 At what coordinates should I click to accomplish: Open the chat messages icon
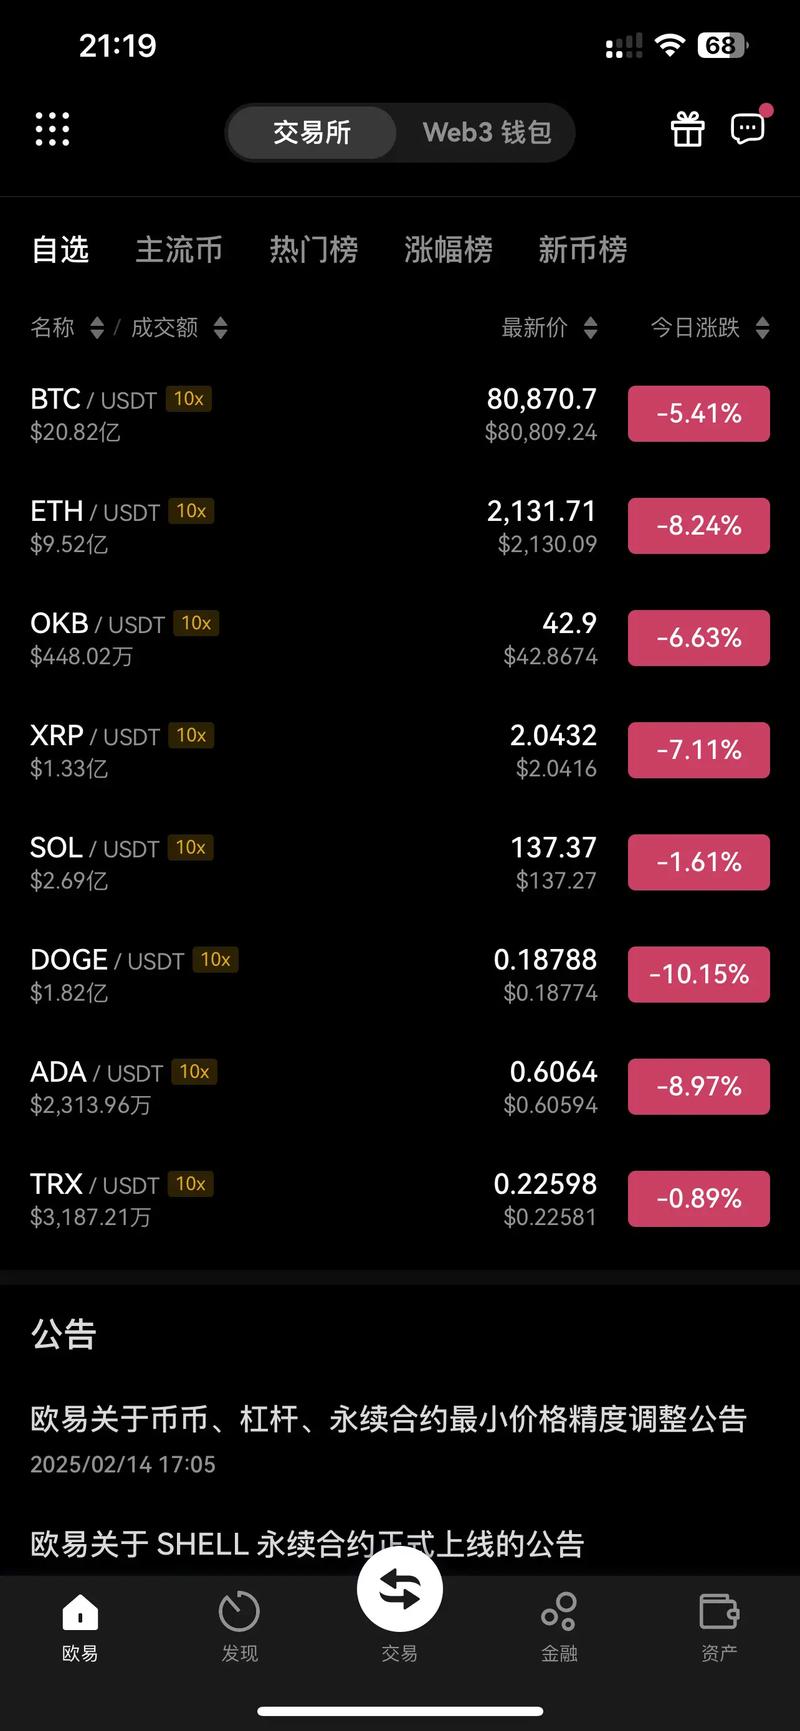click(x=748, y=129)
